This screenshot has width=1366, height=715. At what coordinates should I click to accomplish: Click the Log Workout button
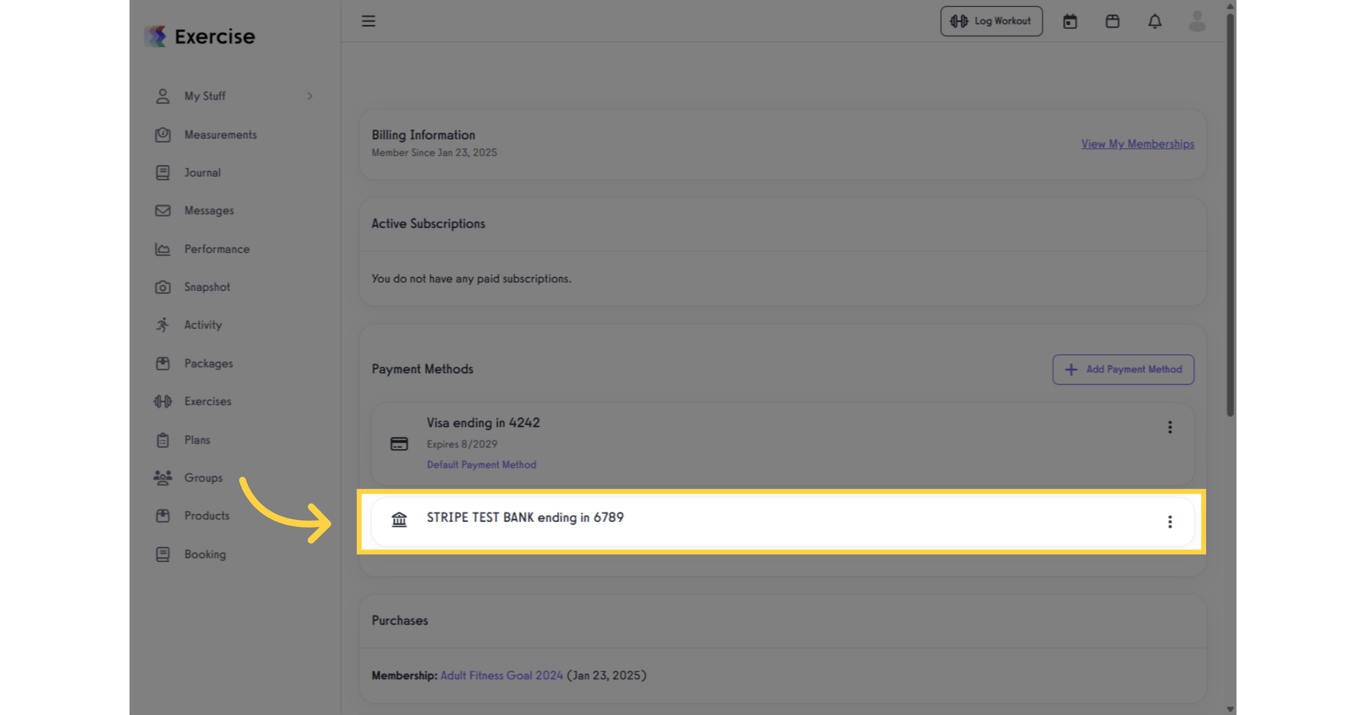click(x=991, y=20)
